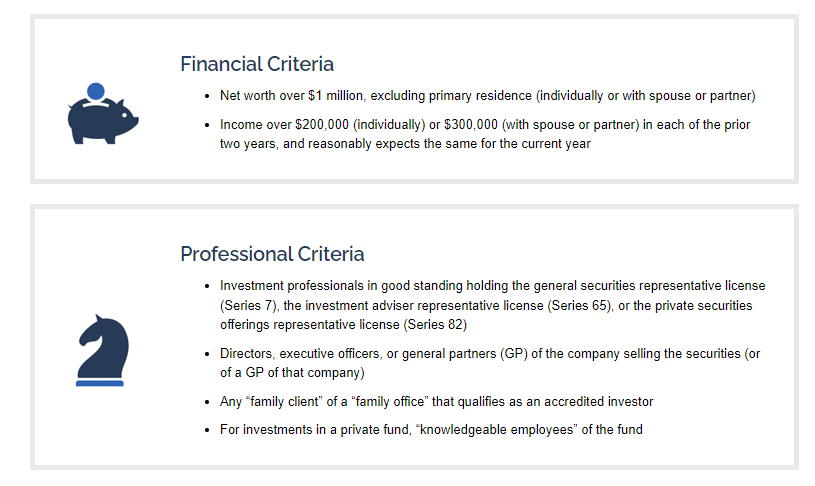Click the investment professionals bullet first line
This screenshot has width=815, height=486.
coord(492,286)
